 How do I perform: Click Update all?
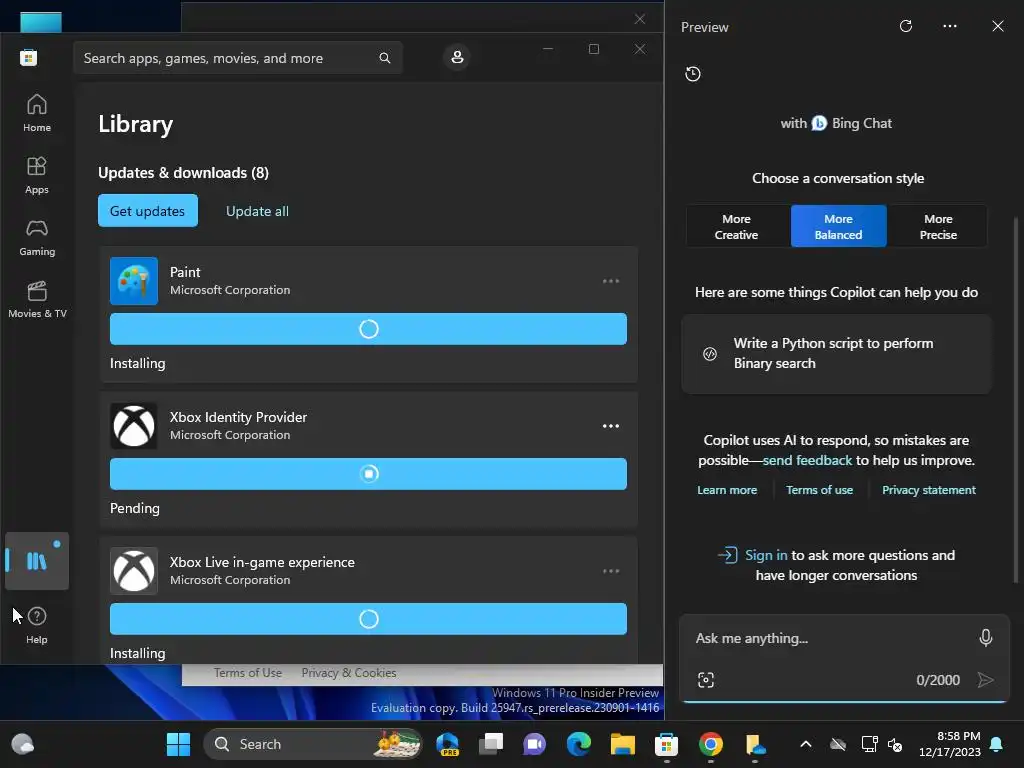point(257,211)
